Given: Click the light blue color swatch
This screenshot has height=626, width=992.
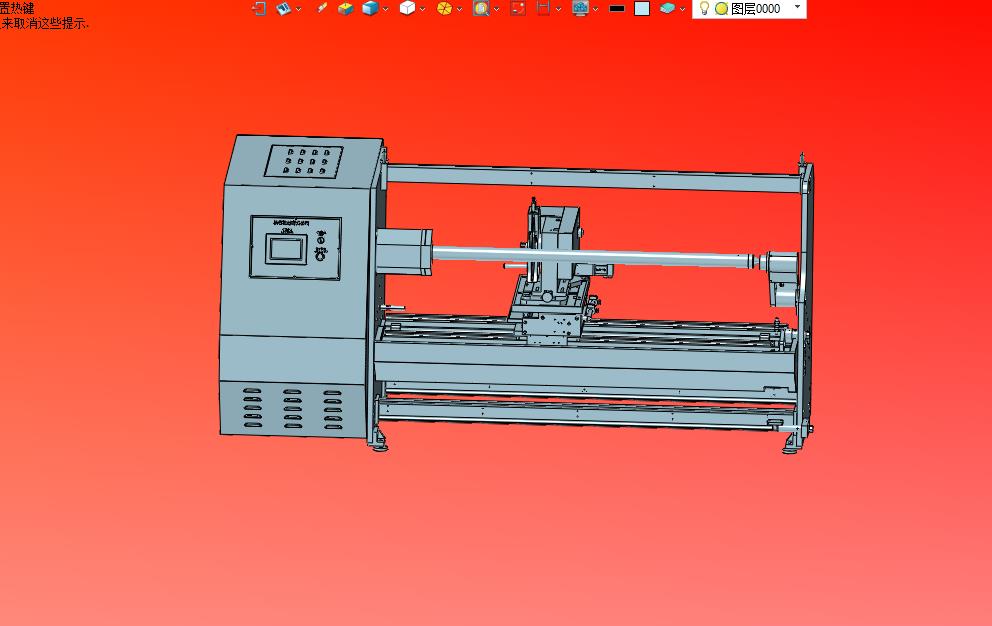Looking at the screenshot, I should pyautogui.click(x=642, y=8).
